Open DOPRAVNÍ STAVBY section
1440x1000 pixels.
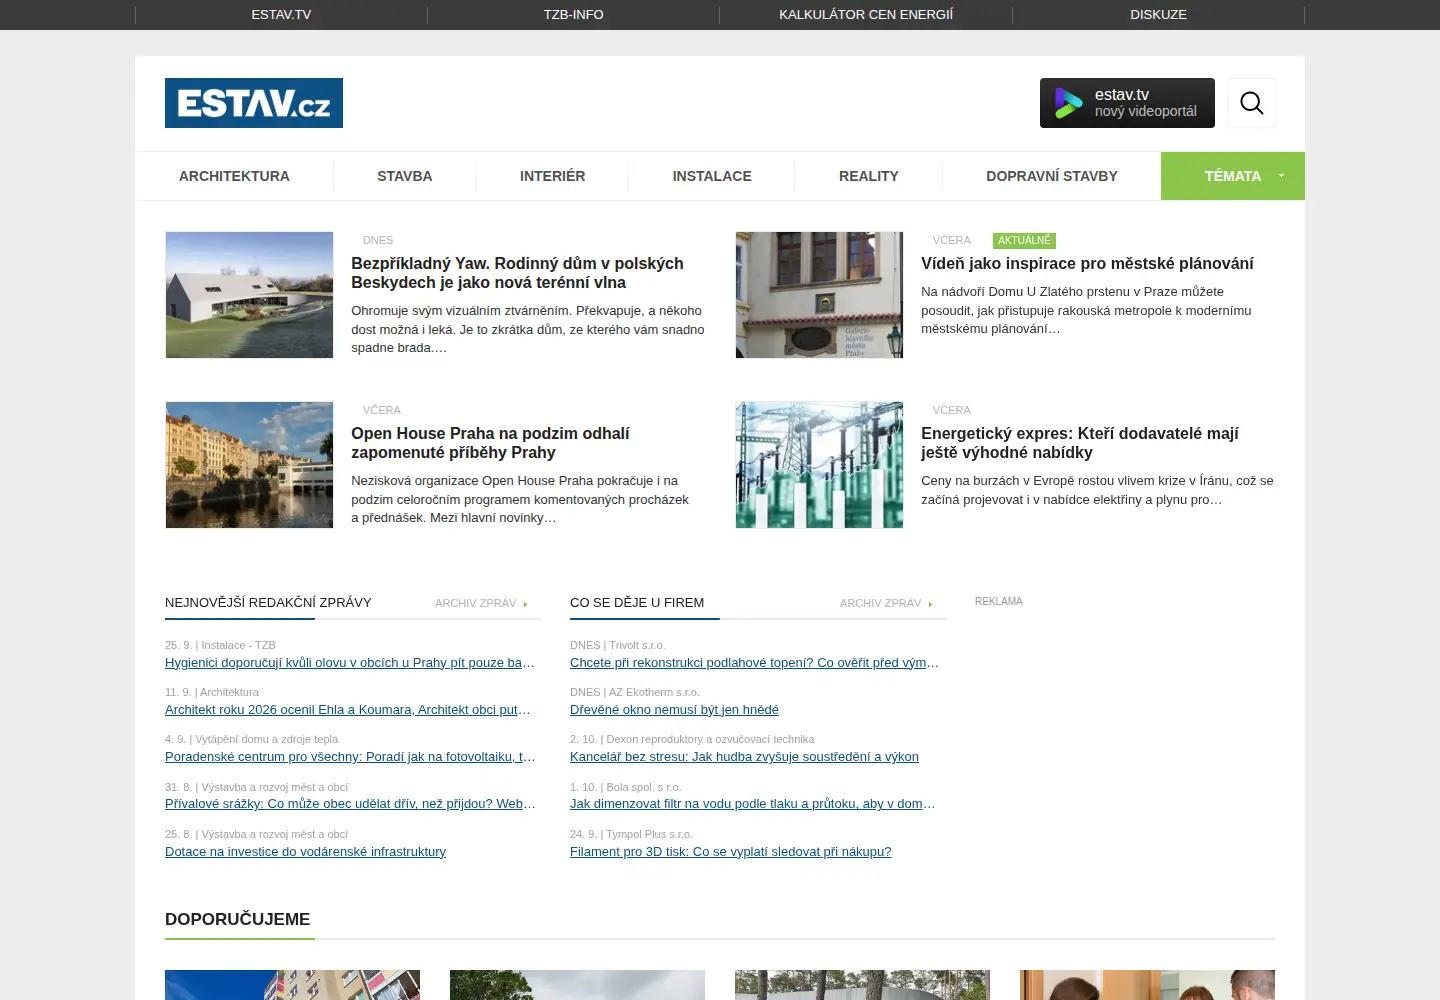pos(1052,176)
